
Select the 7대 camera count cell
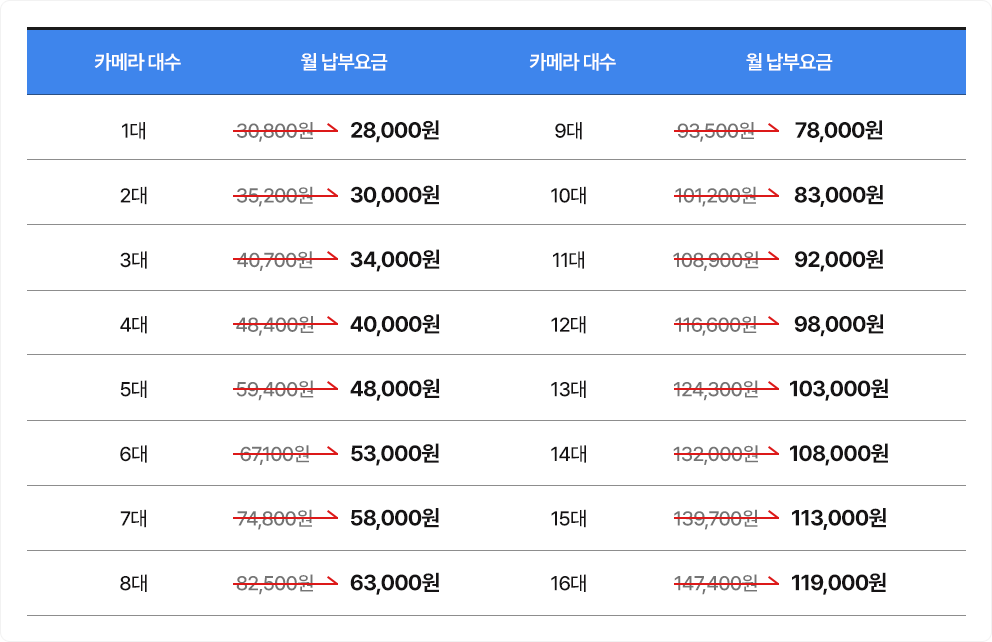tap(133, 519)
